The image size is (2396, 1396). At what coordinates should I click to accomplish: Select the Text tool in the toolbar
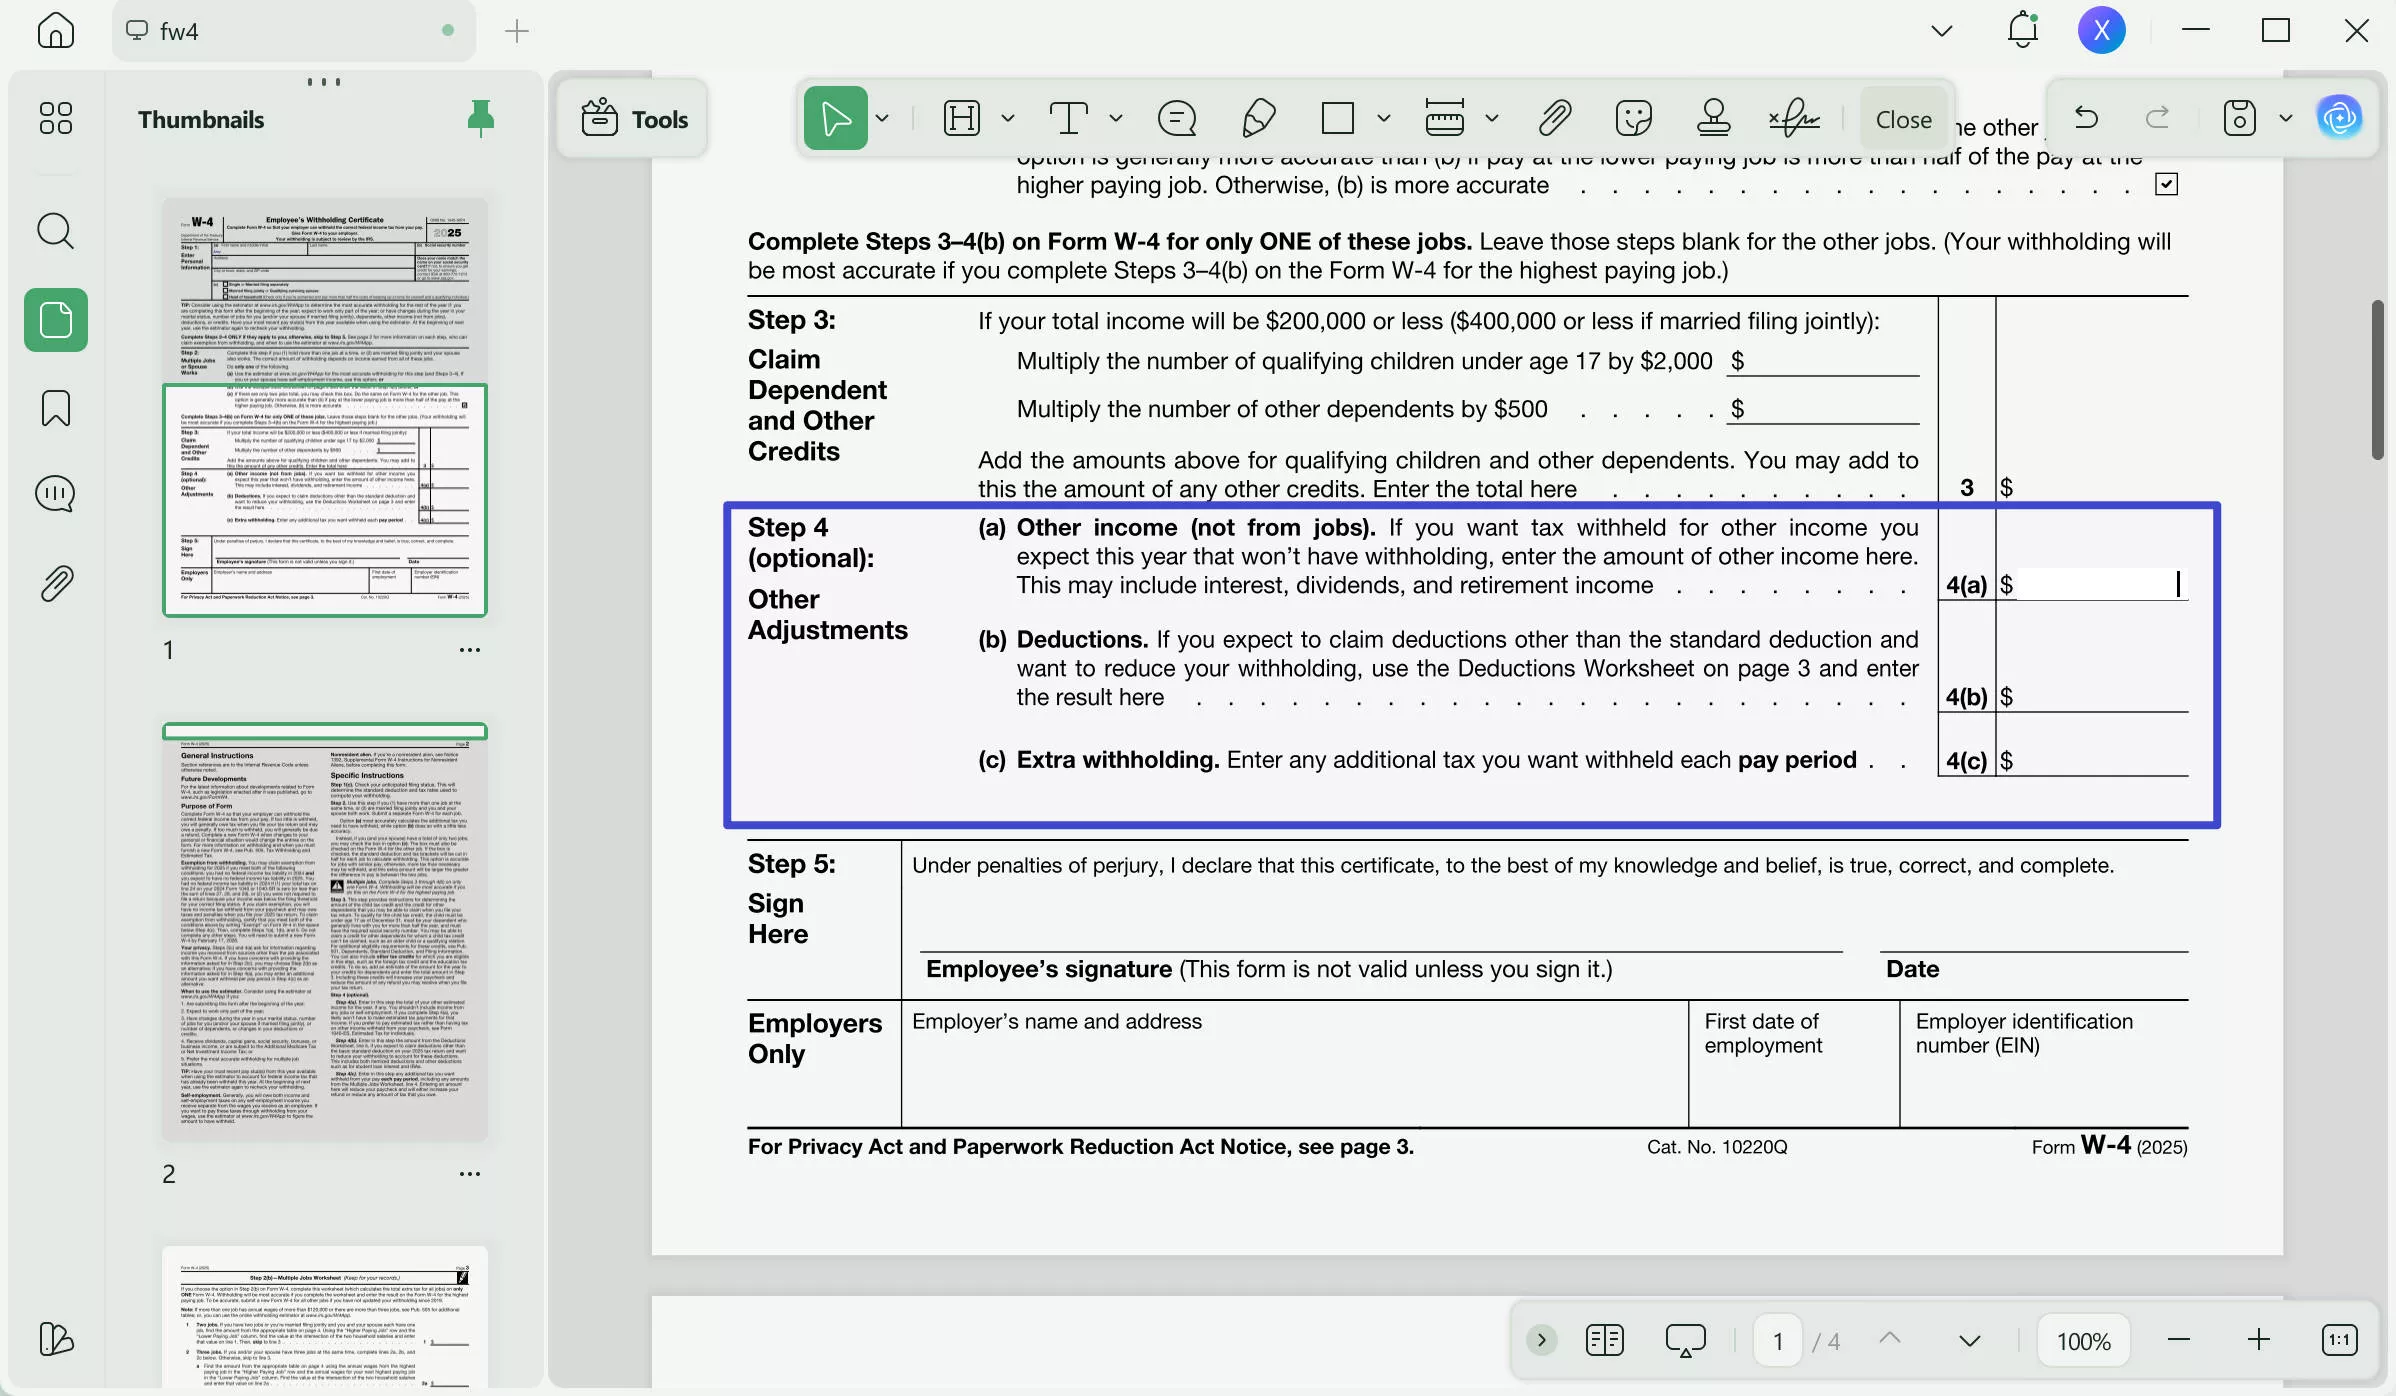pos(1070,117)
